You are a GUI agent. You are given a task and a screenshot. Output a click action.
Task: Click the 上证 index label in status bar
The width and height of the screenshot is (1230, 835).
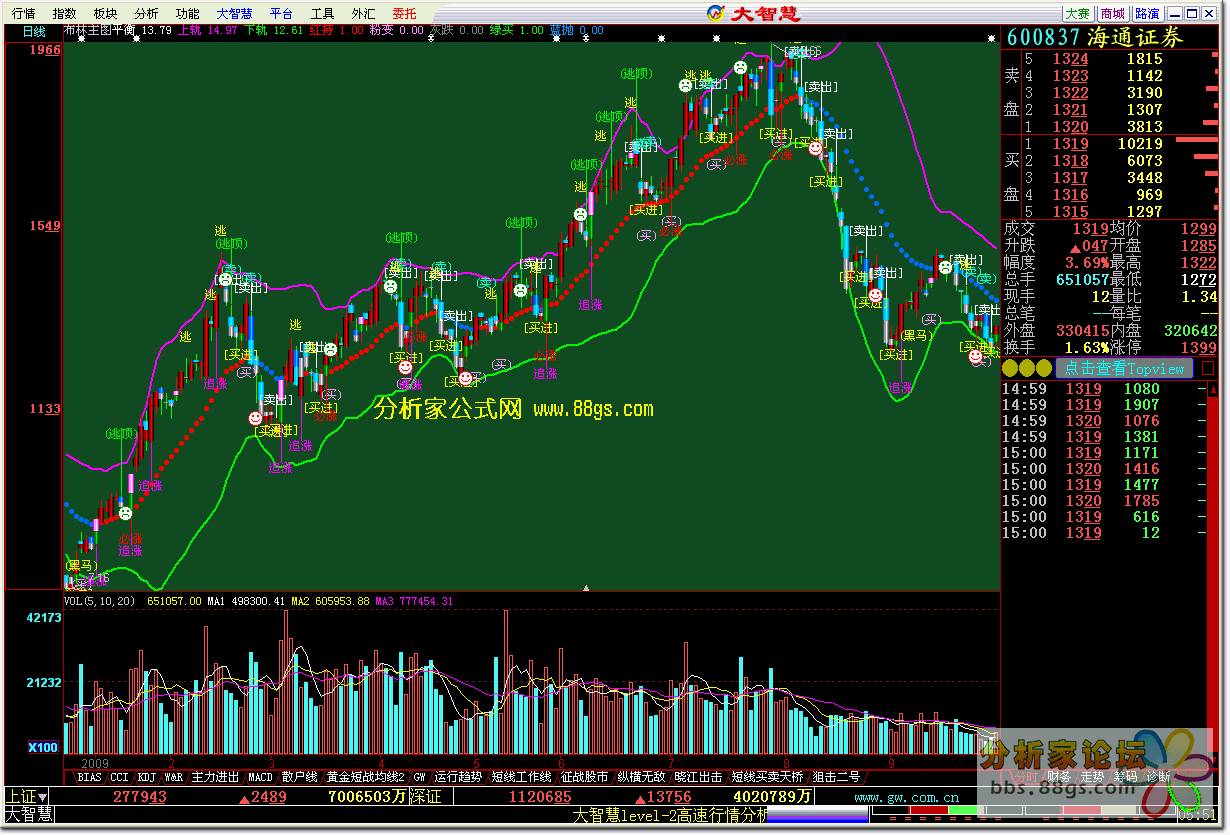click(22, 797)
